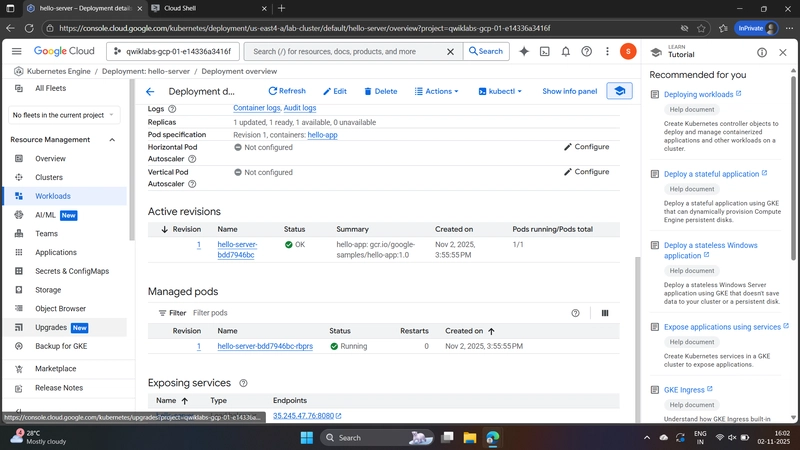This screenshot has height=450, width=800.
Task: Click the Refresh button
Action: (286, 91)
